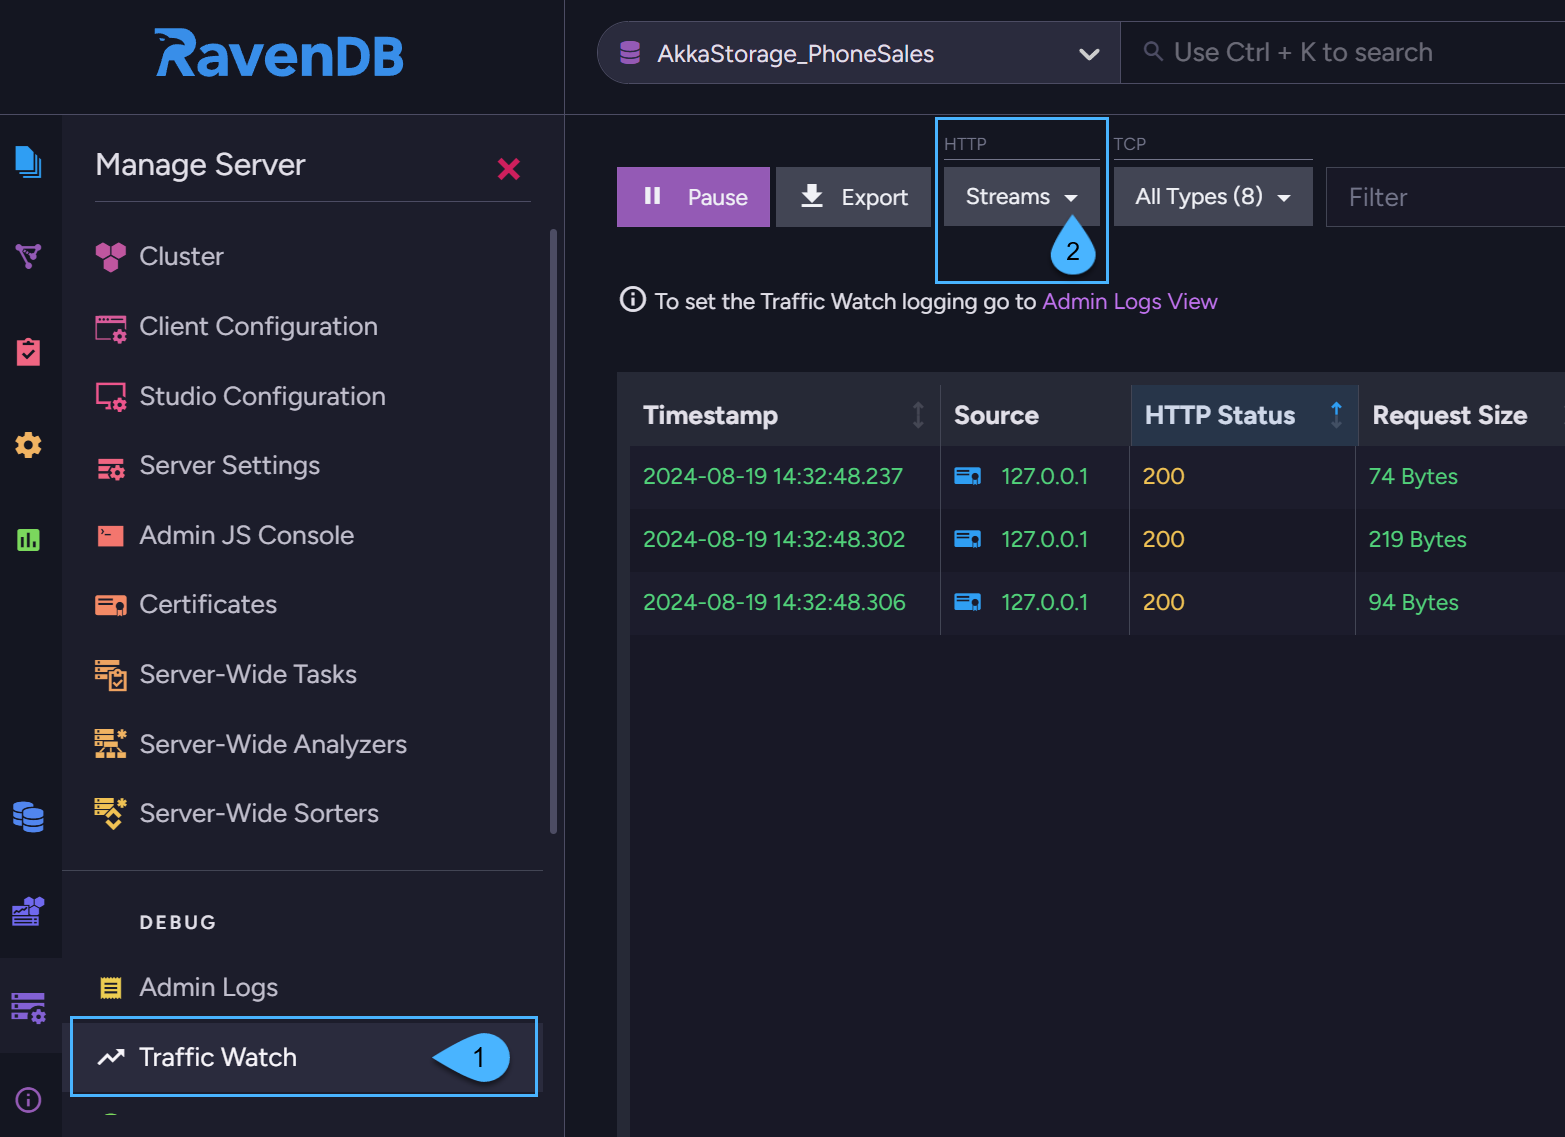
Task: Open the Manage Server icon in the left rail
Action: (x=28, y=1007)
